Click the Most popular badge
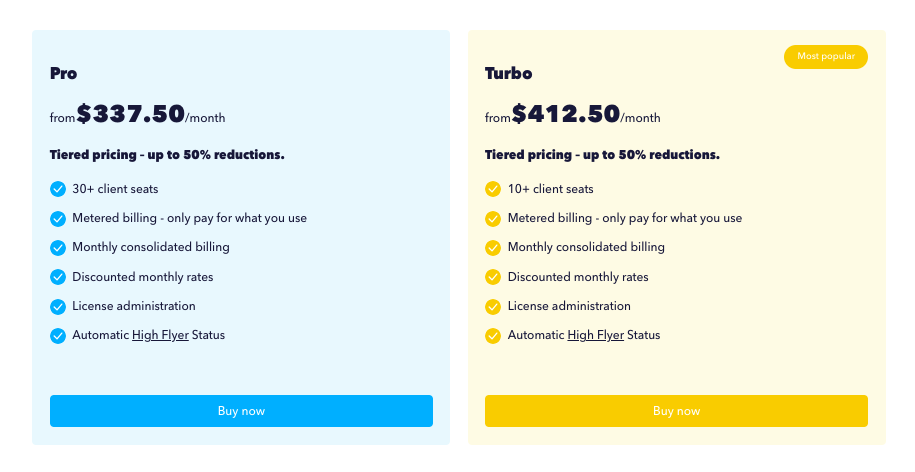 [825, 57]
